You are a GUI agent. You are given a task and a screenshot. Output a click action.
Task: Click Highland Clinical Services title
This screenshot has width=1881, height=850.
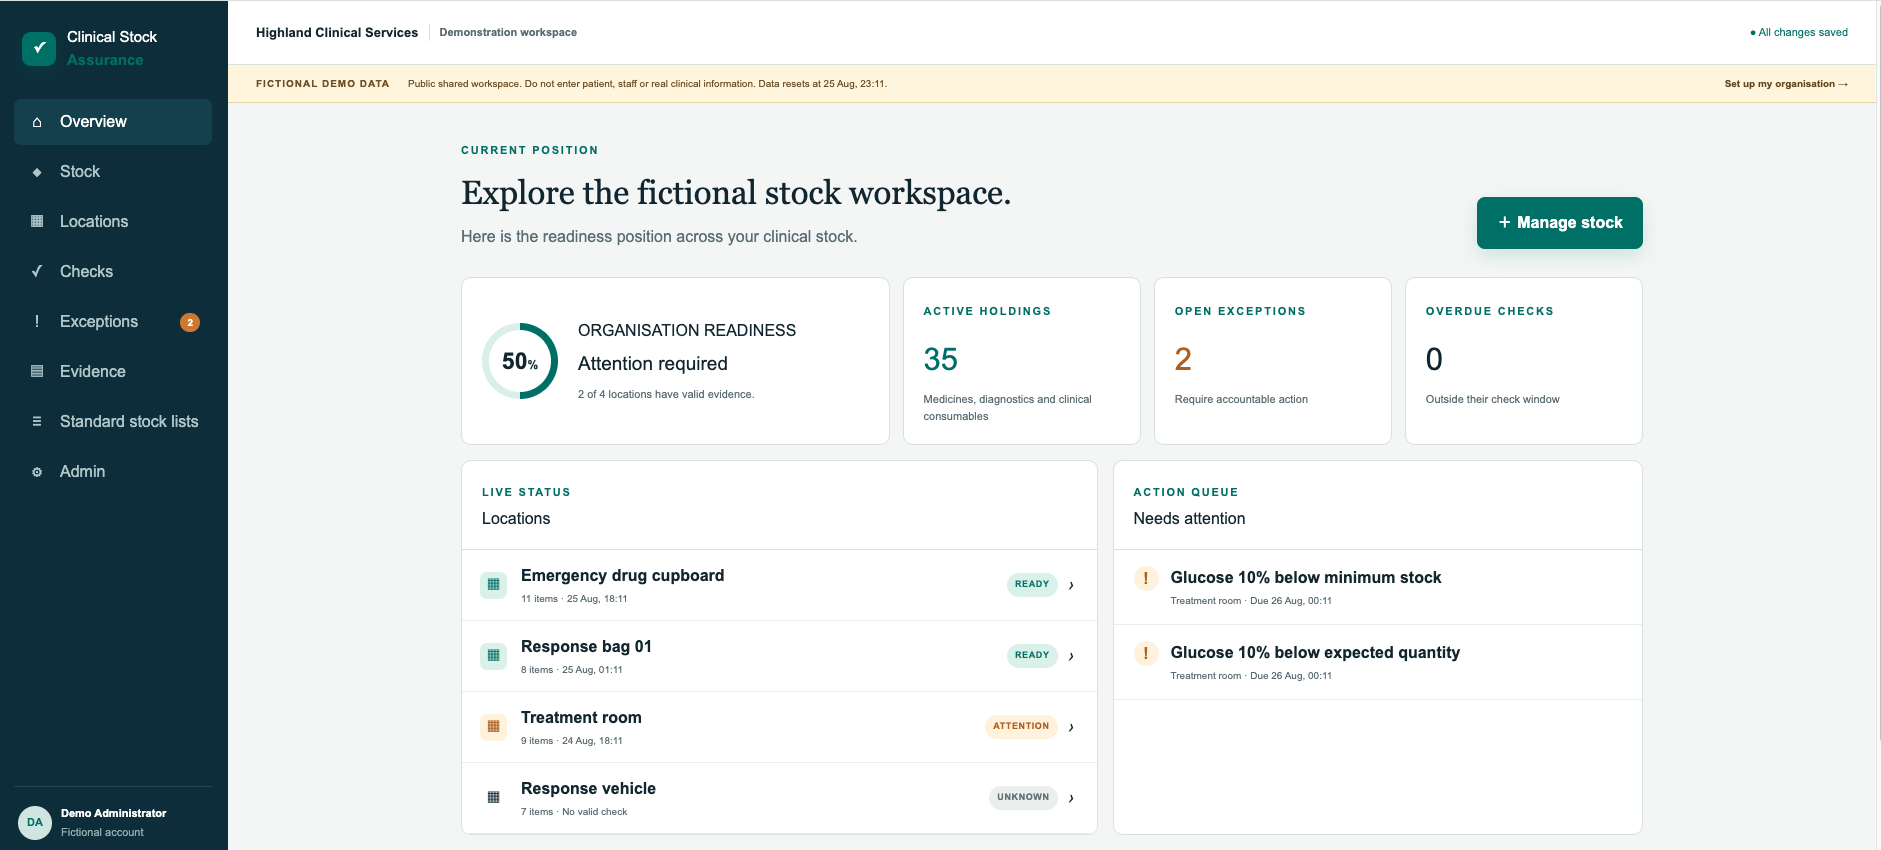[337, 32]
